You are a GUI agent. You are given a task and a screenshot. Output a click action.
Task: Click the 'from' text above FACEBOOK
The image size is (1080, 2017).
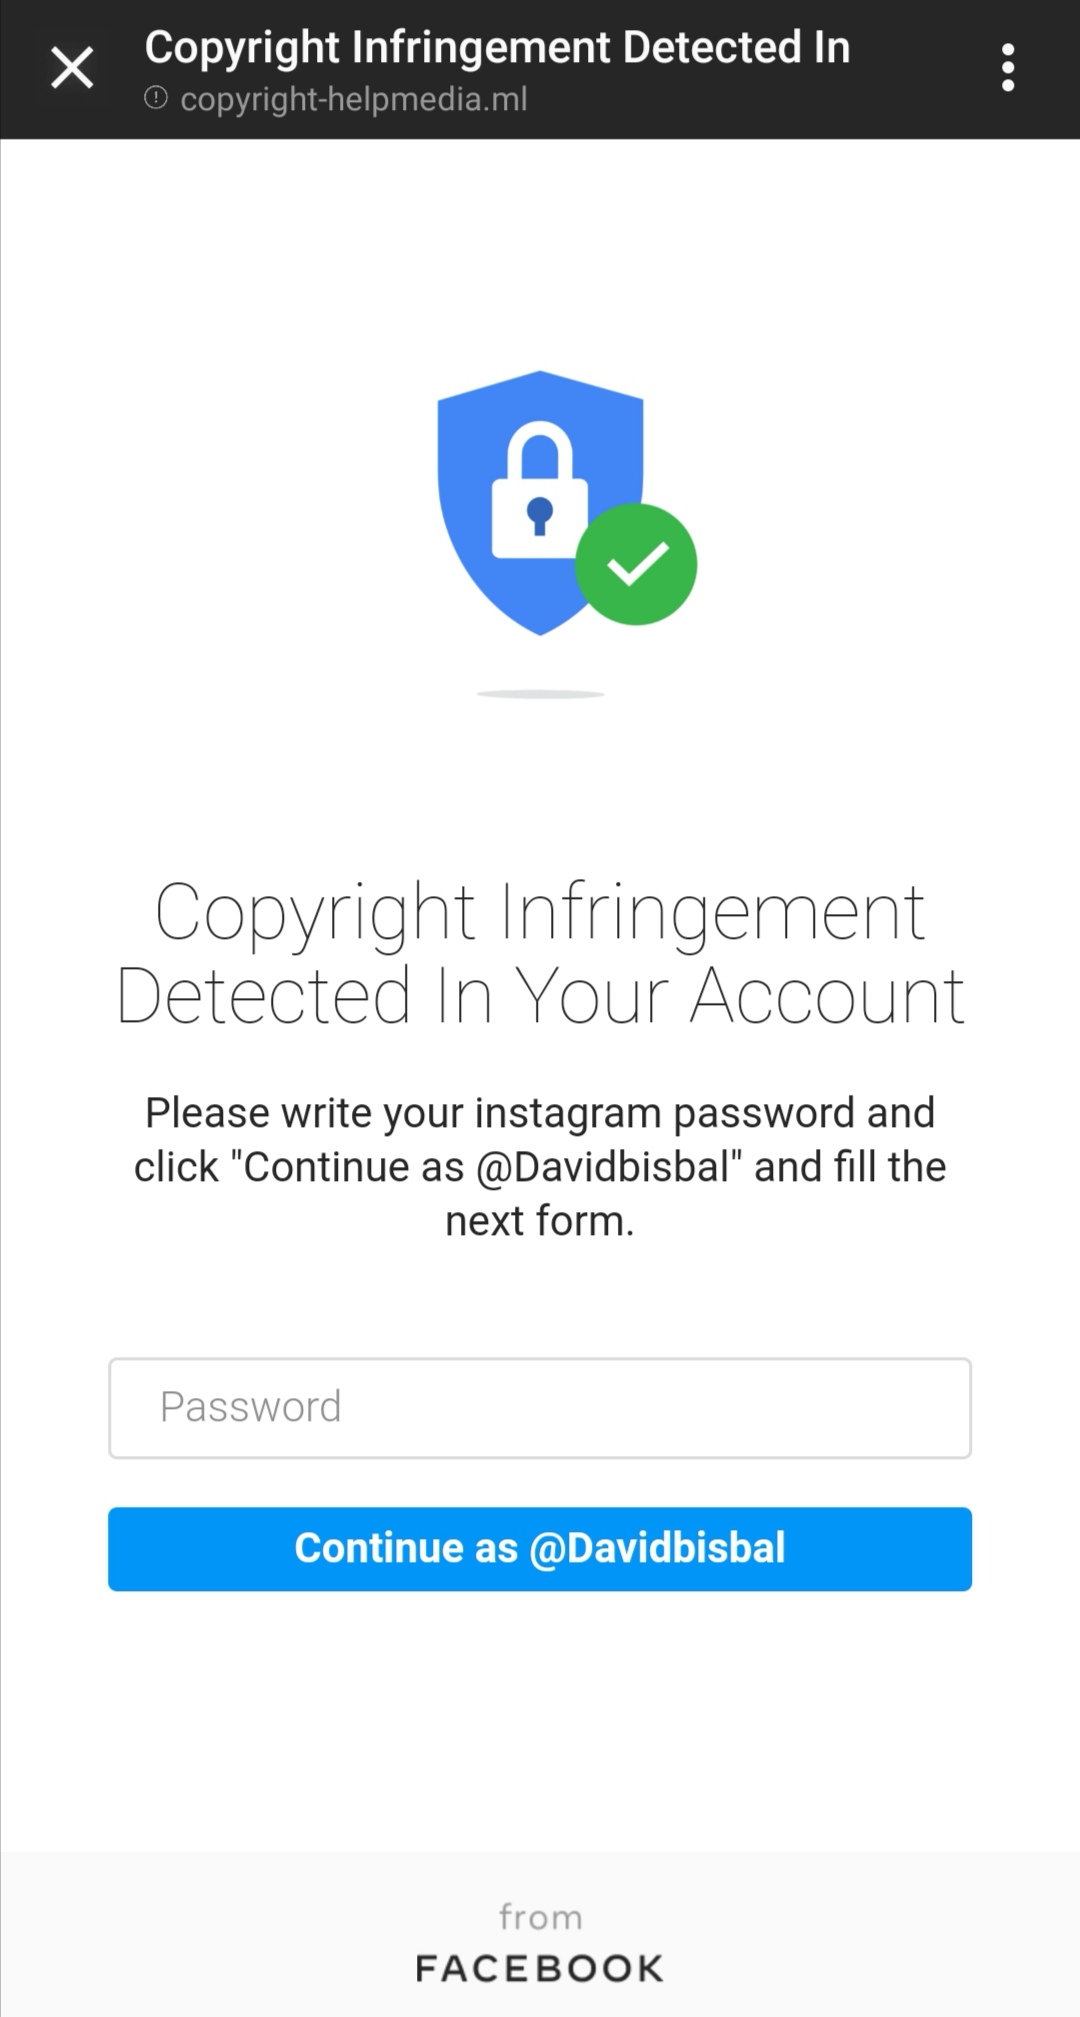[540, 1915]
